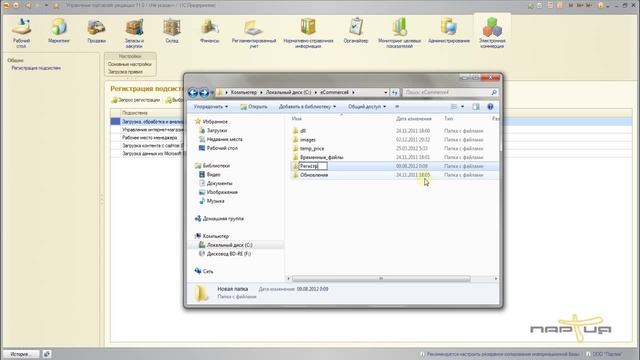Image resolution: width=640 pixels, height=360 pixels.
Task: Toggle the Explorer preview pane icon
Action: [x=476, y=107]
